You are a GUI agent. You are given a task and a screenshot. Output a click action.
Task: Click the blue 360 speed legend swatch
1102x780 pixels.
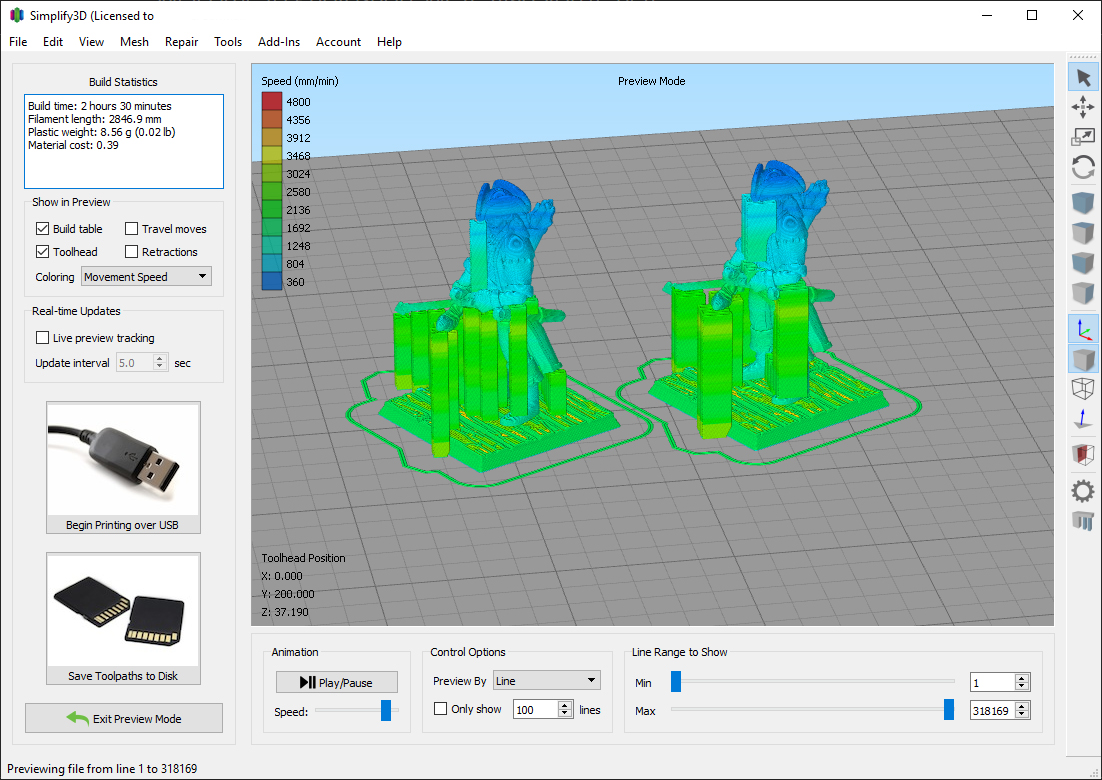pos(271,282)
